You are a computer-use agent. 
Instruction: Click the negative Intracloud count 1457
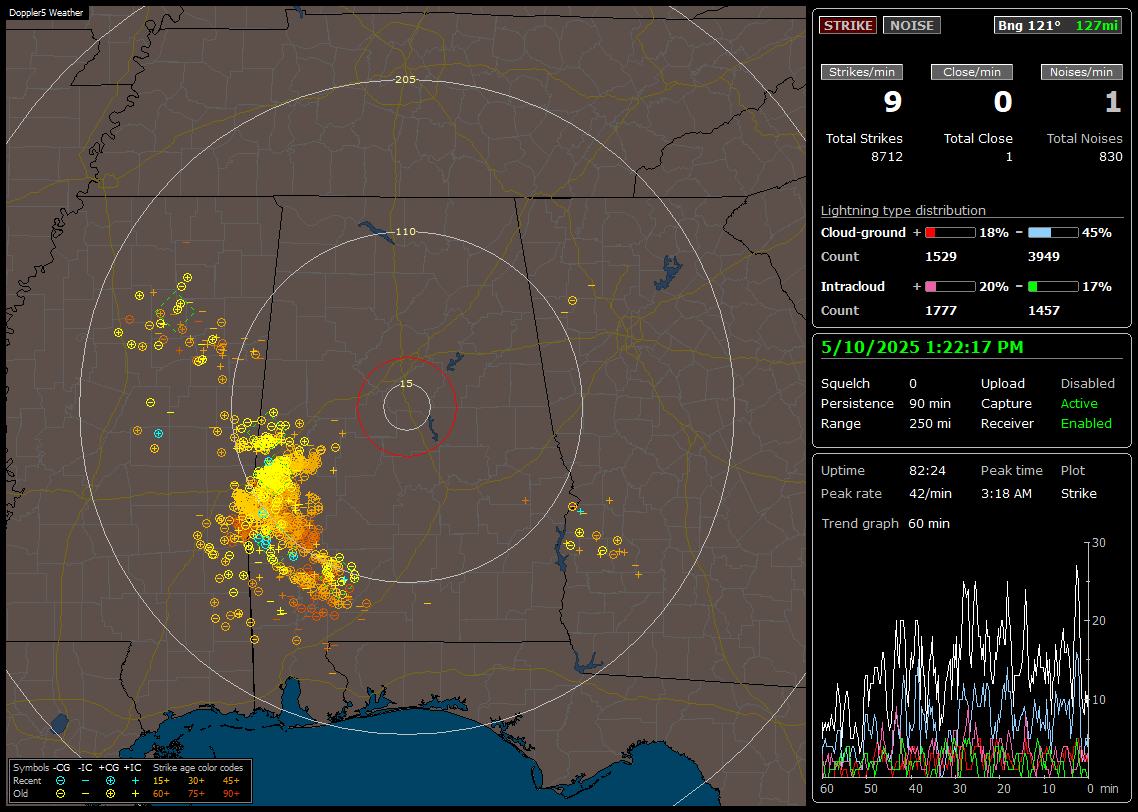pos(1044,311)
